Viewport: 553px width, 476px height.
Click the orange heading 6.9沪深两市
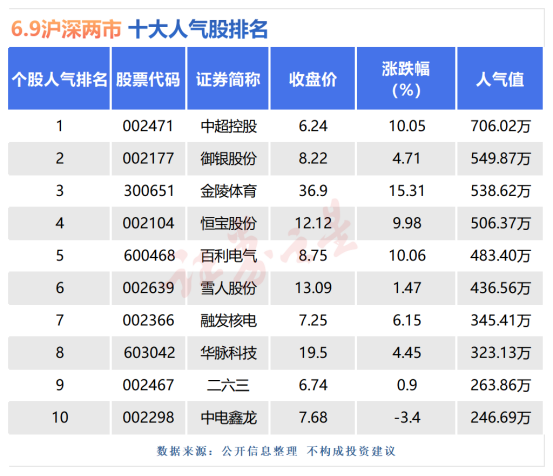[66, 29]
